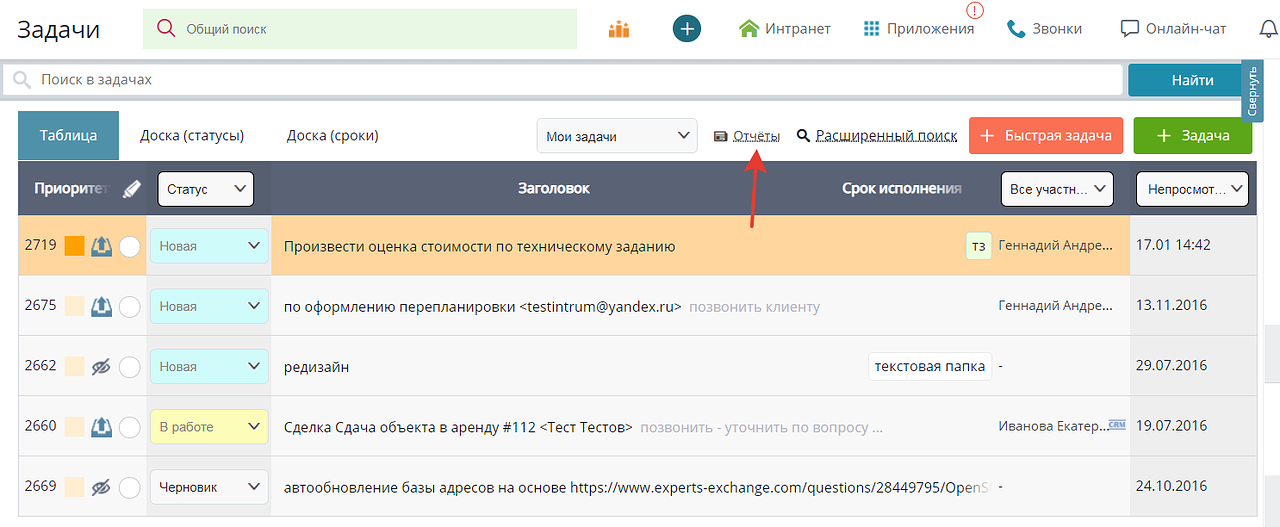Open the Отчёты link
Image resolution: width=1280 pixels, height=527 pixels.
click(755, 136)
